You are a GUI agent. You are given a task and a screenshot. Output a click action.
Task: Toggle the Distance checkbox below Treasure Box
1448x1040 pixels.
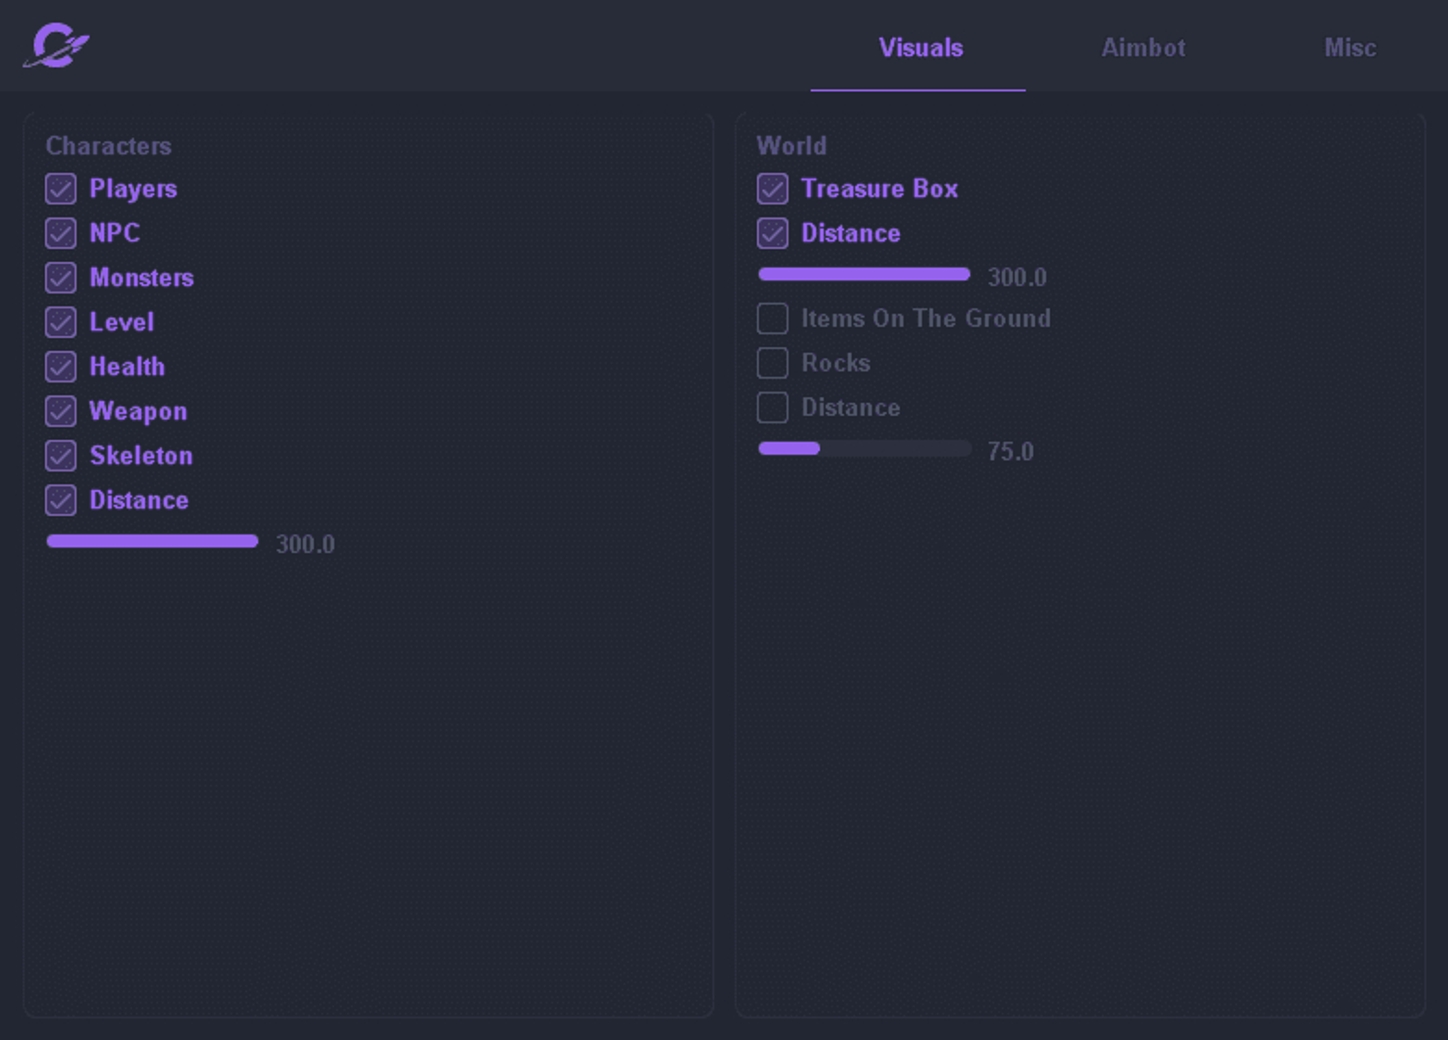pyautogui.click(x=772, y=233)
